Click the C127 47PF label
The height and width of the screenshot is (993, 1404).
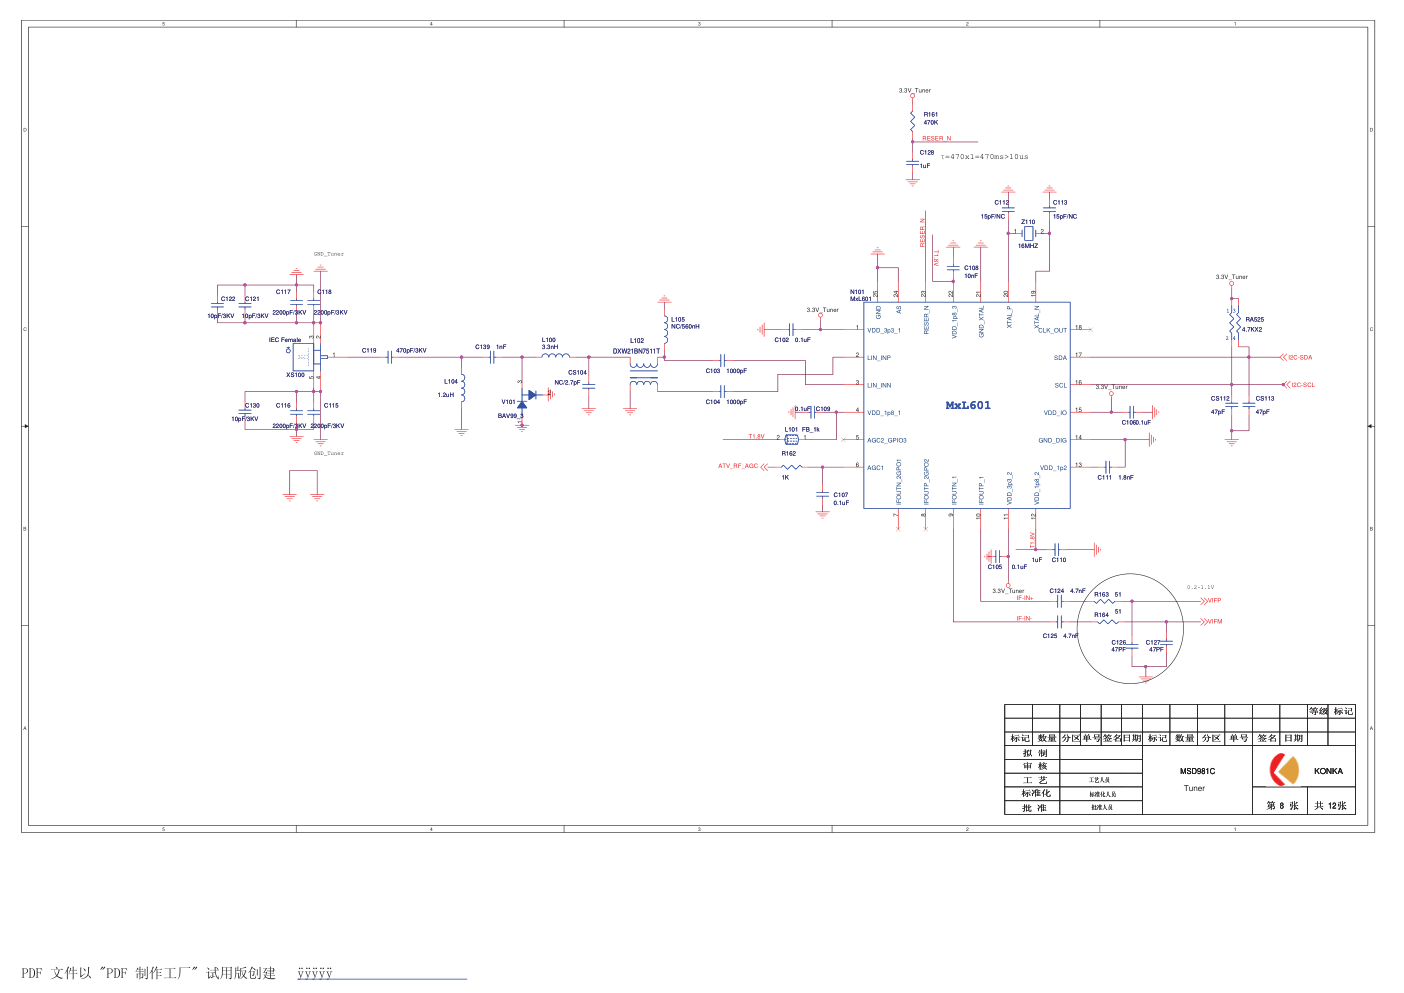(x=1155, y=646)
